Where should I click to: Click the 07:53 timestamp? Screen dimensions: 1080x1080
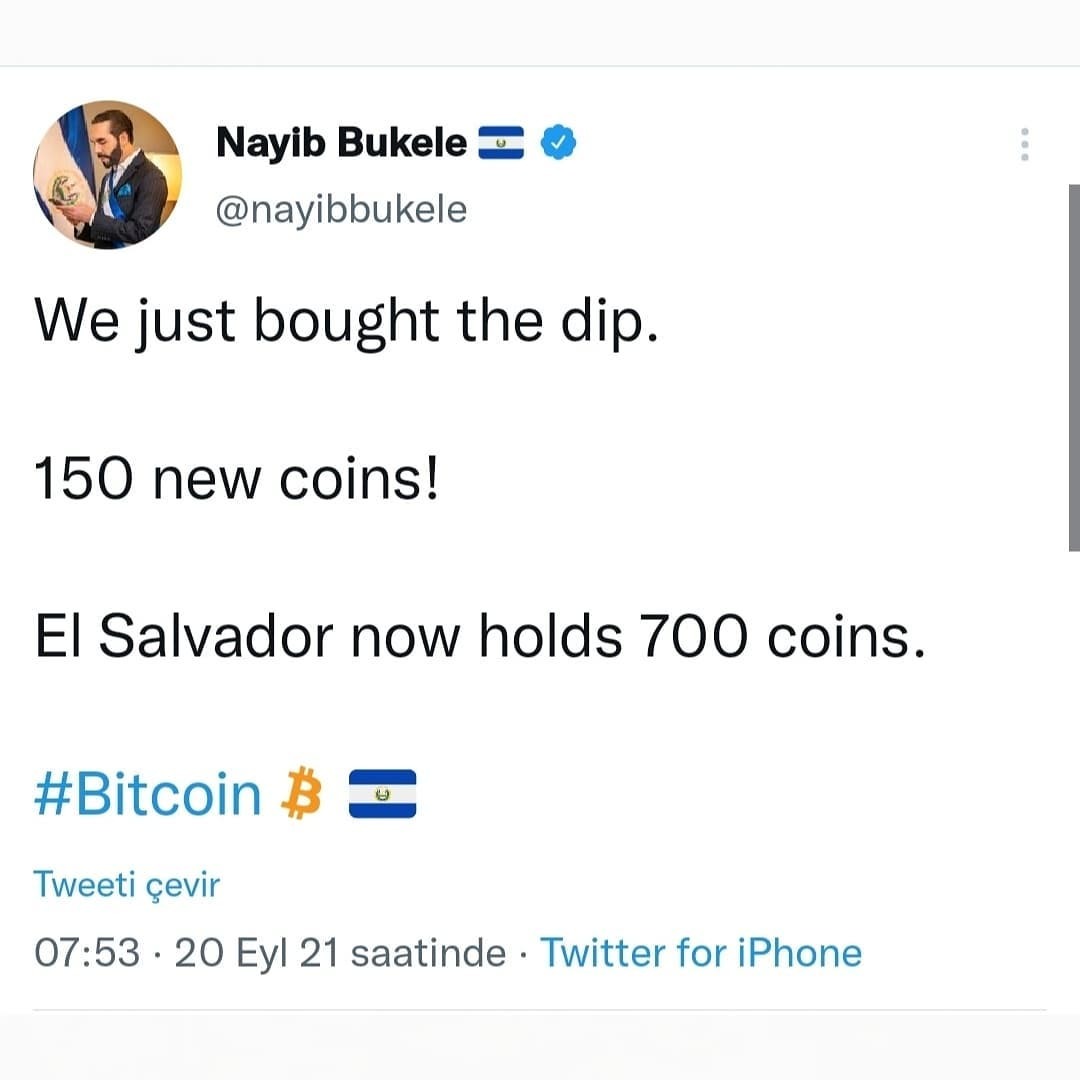point(87,953)
